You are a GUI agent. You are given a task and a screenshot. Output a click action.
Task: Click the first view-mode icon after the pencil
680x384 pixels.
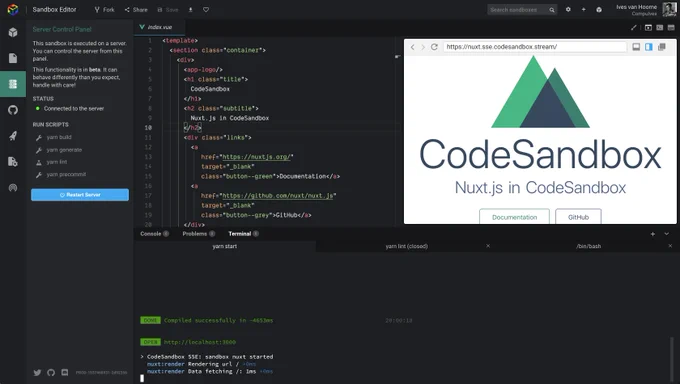(648, 28)
